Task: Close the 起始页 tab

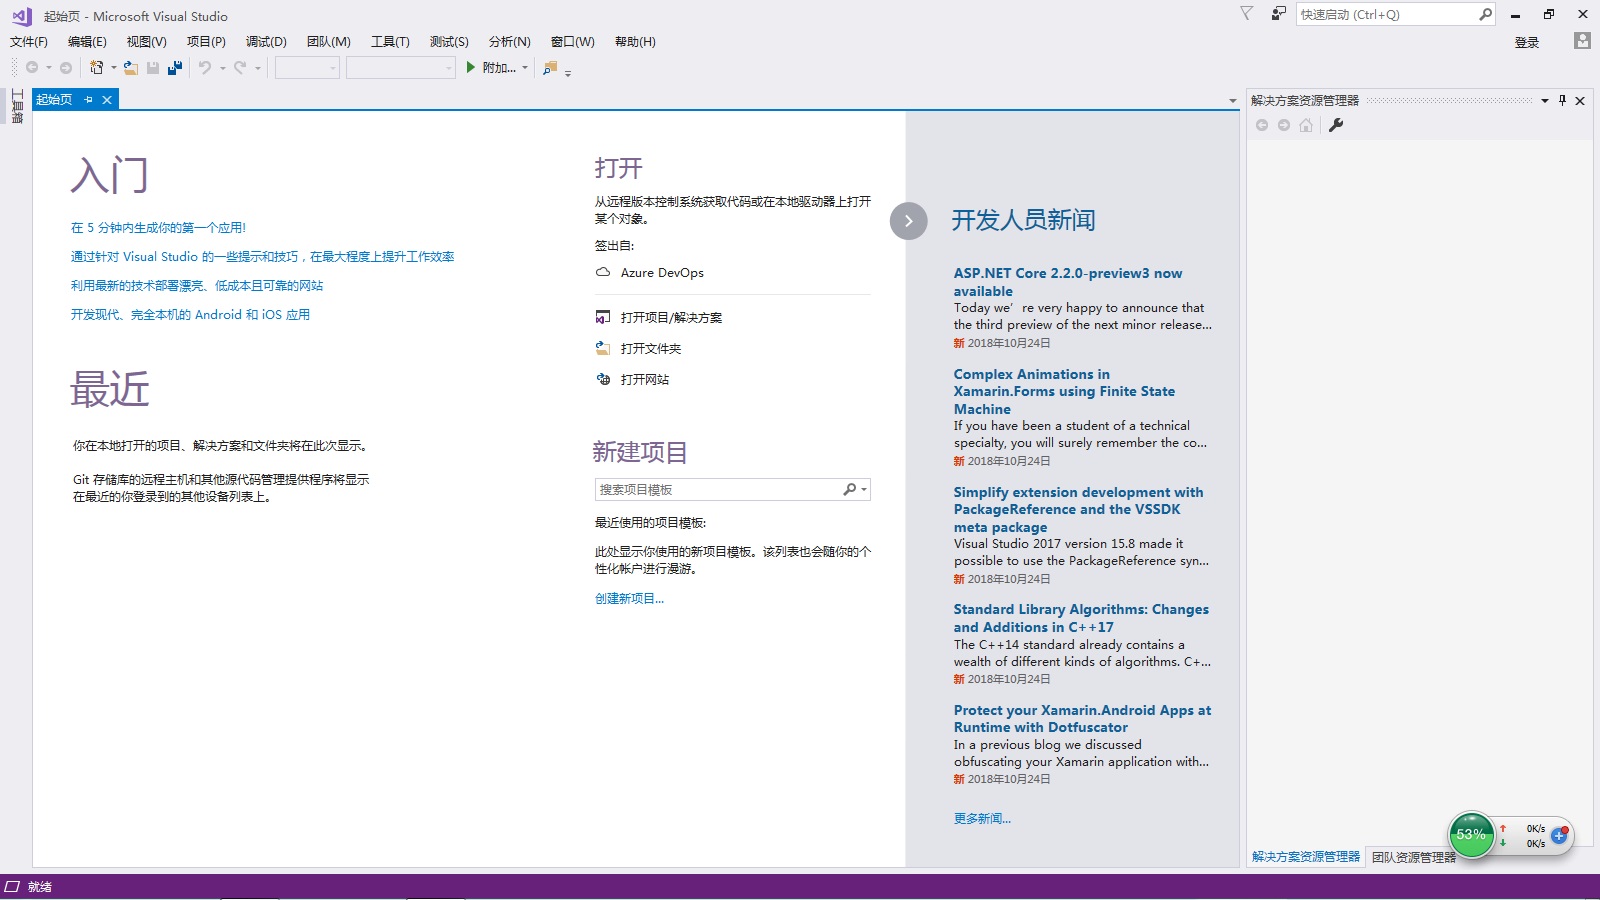Action: coord(107,100)
